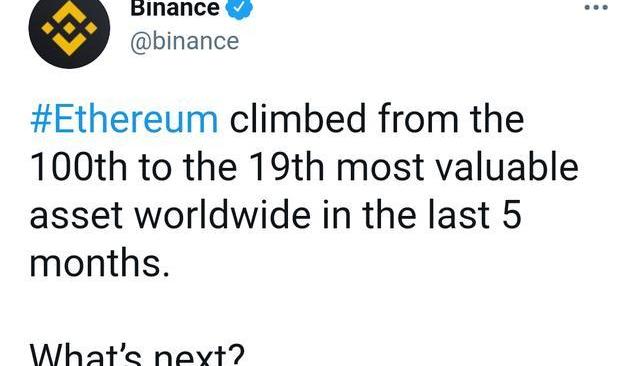640x366 pixels.
Task: Click the "19th" ranking text
Action: click(x=286, y=167)
